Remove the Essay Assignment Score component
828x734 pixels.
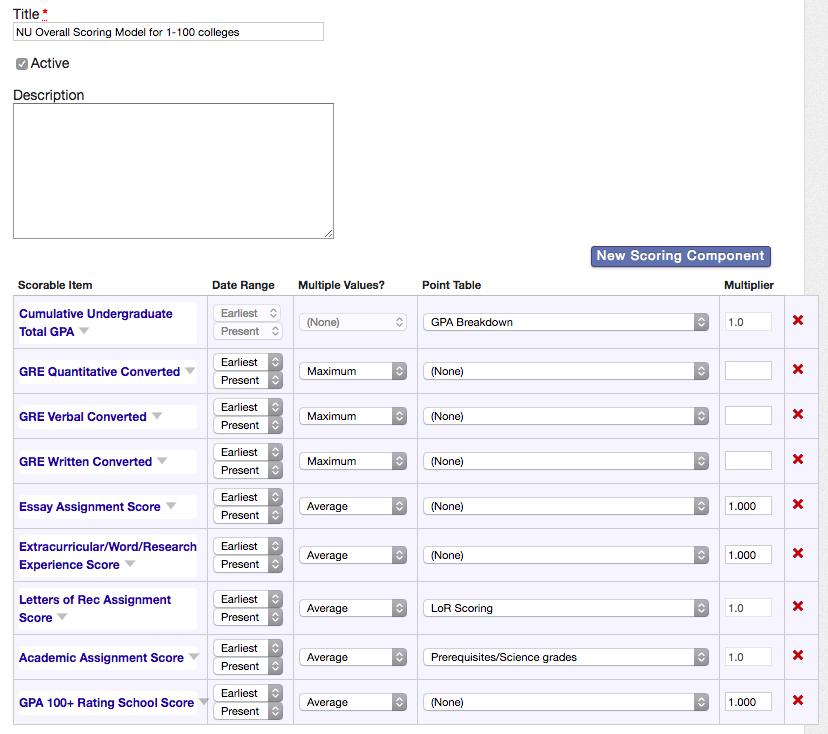797,505
